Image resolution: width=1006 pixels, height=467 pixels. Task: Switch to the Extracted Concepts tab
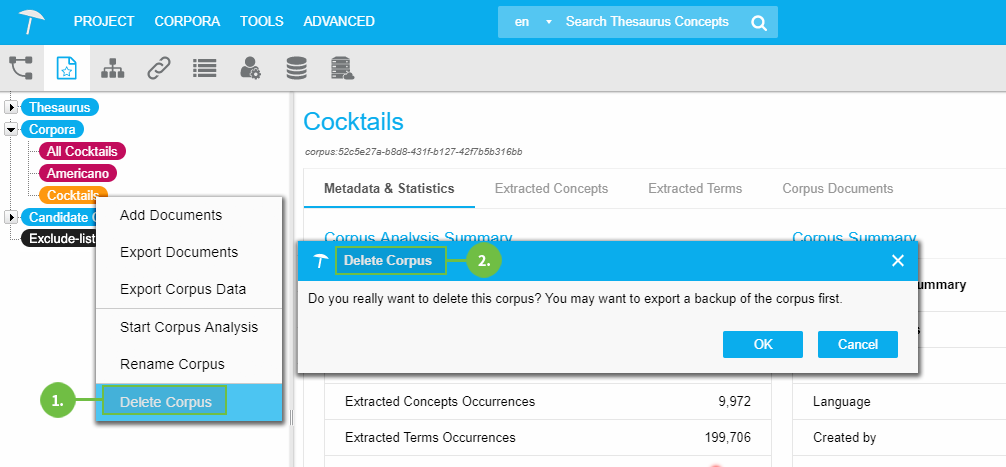[551, 188]
